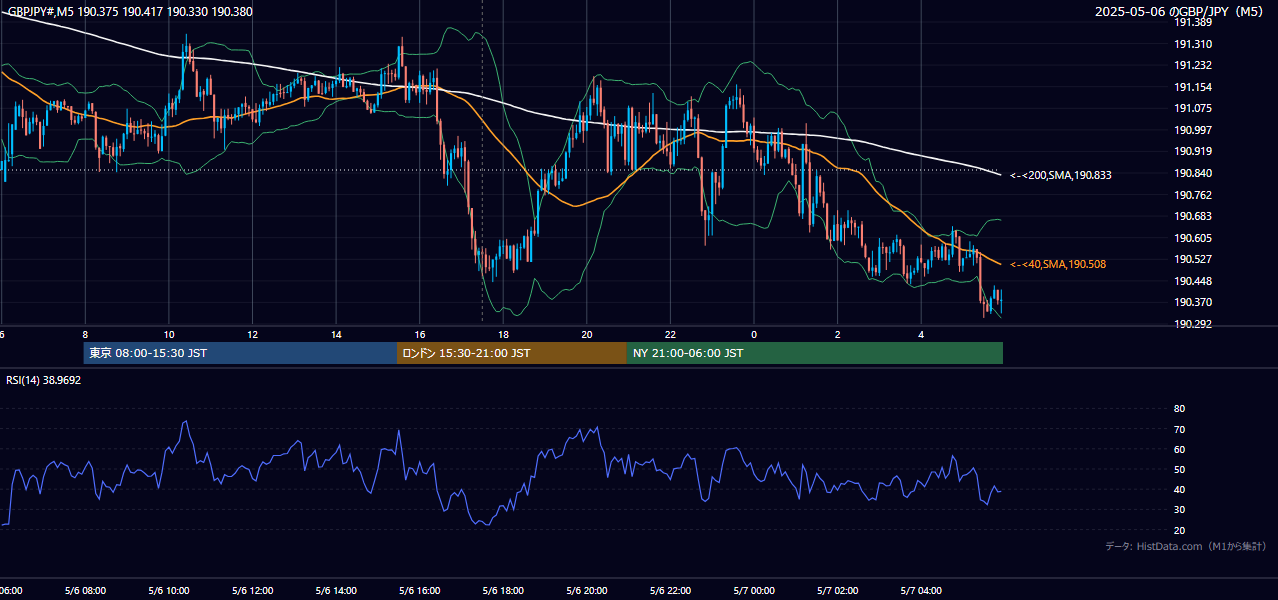The width and height of the screenshot is (1278, 600).
Task: Click the bottom axis label 5/6 14:00
Action: [x=336, y=591]
